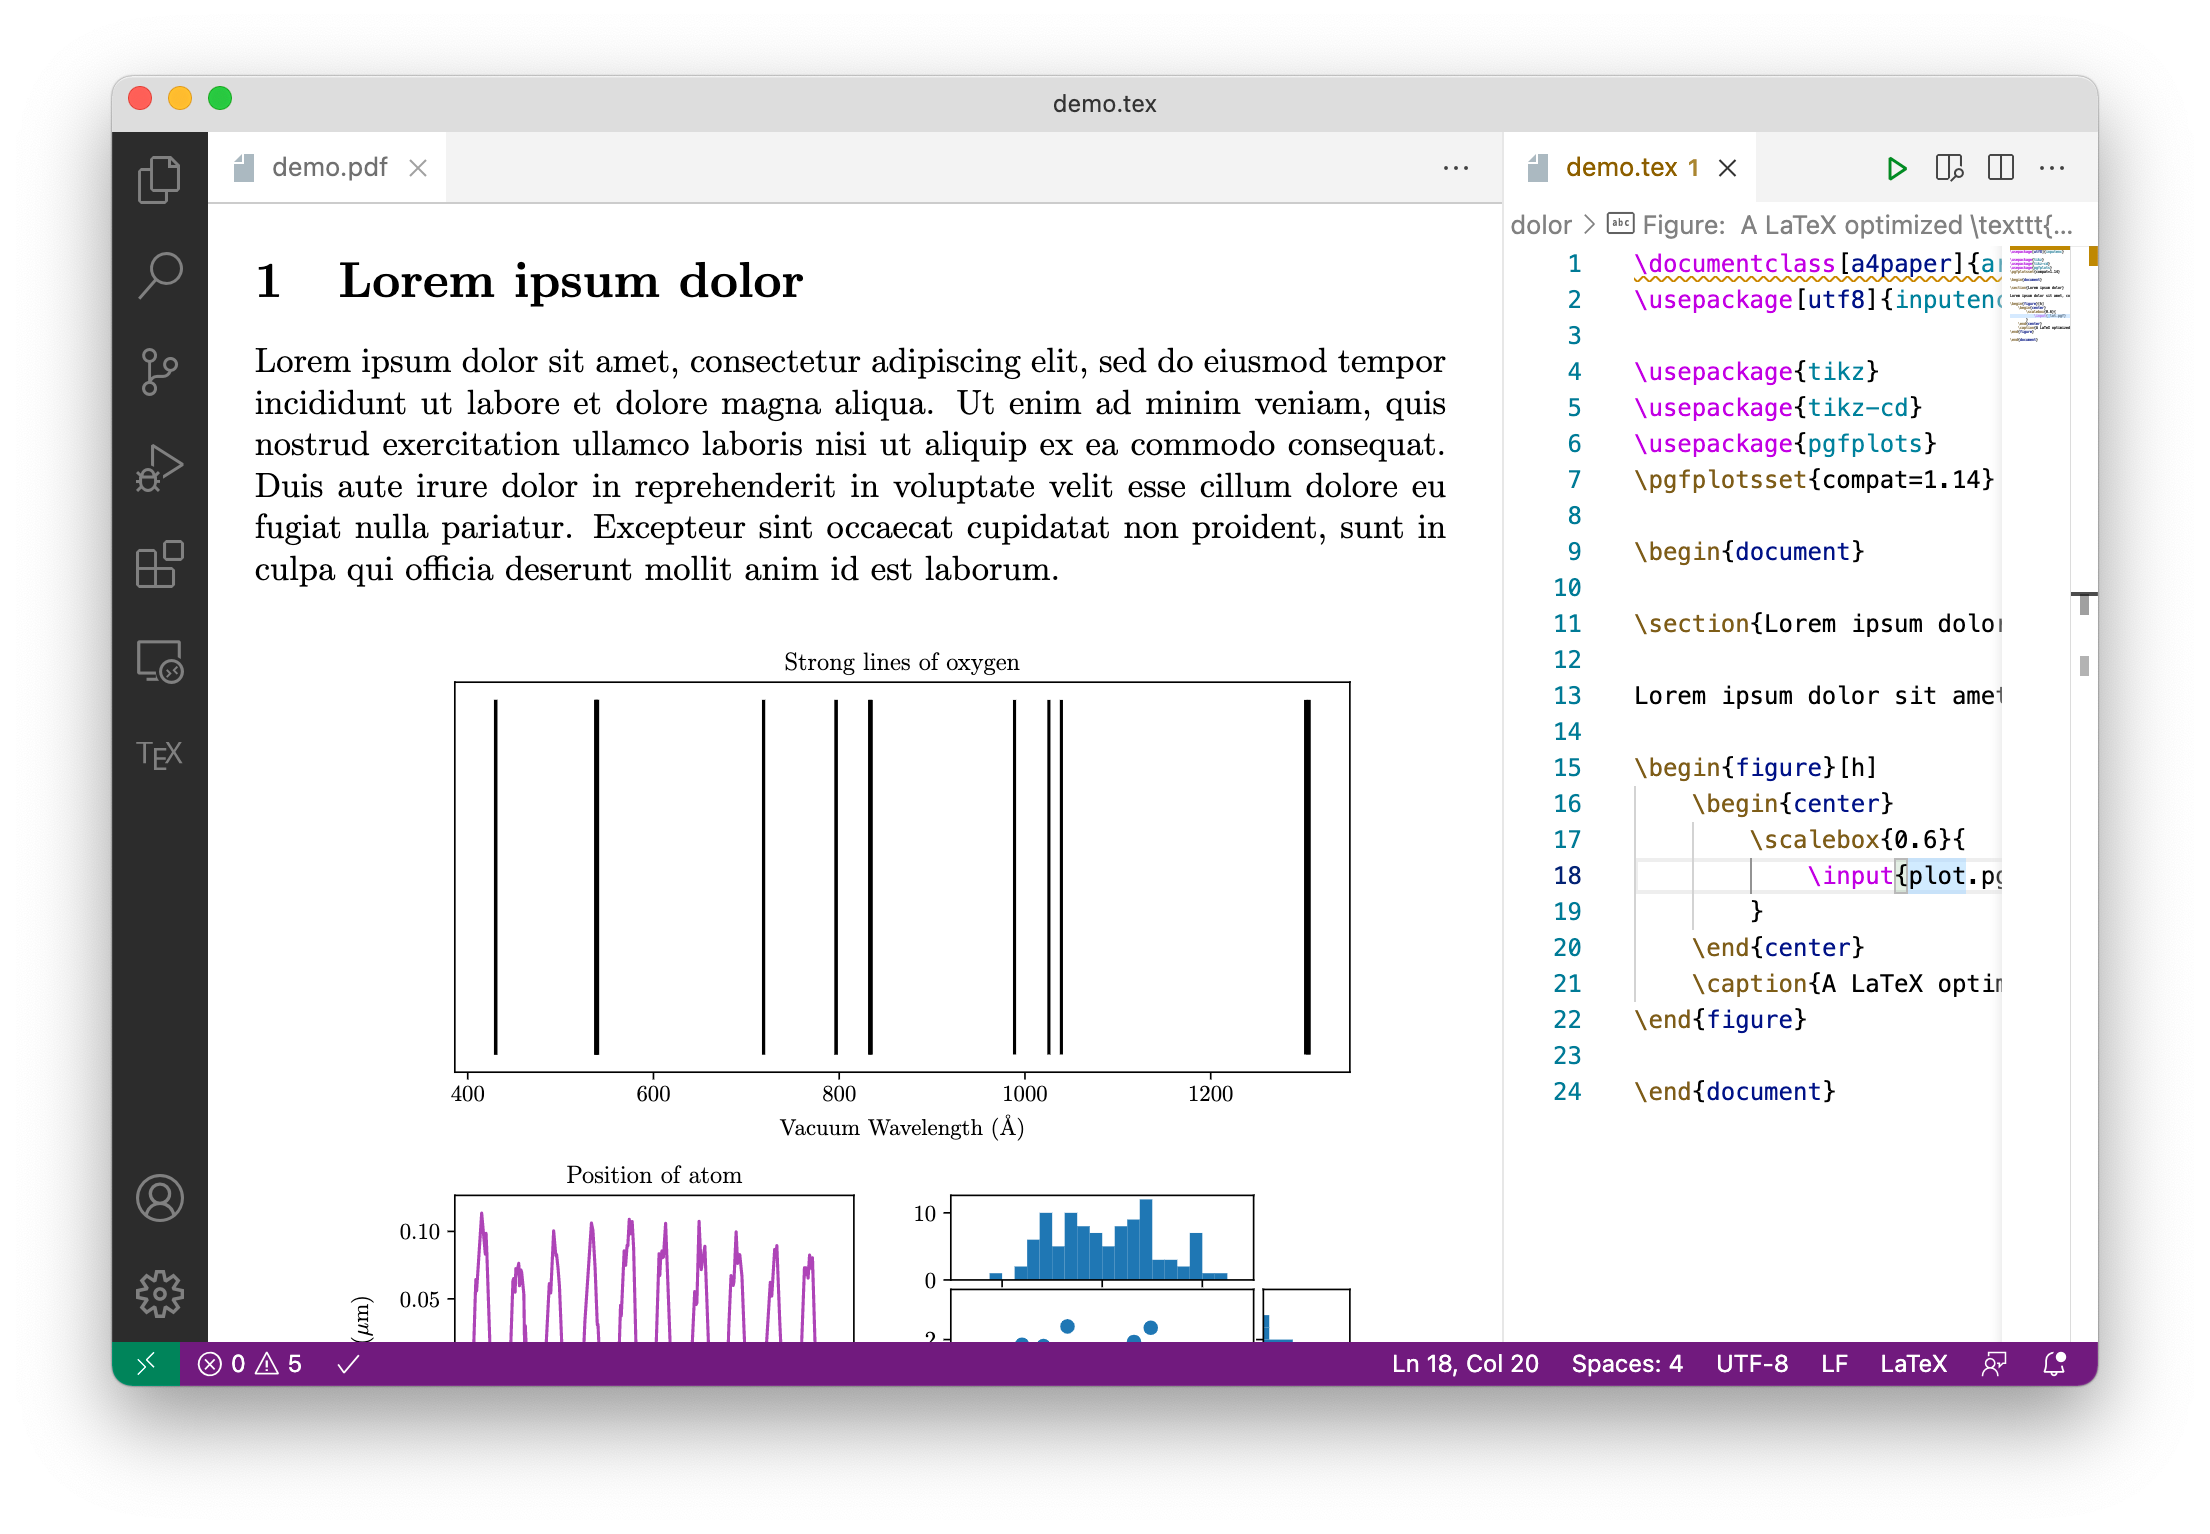This screenshot has height=1534, width=2210.
Task: Click \end{document} on line 24
Action: (1735, 1092)
